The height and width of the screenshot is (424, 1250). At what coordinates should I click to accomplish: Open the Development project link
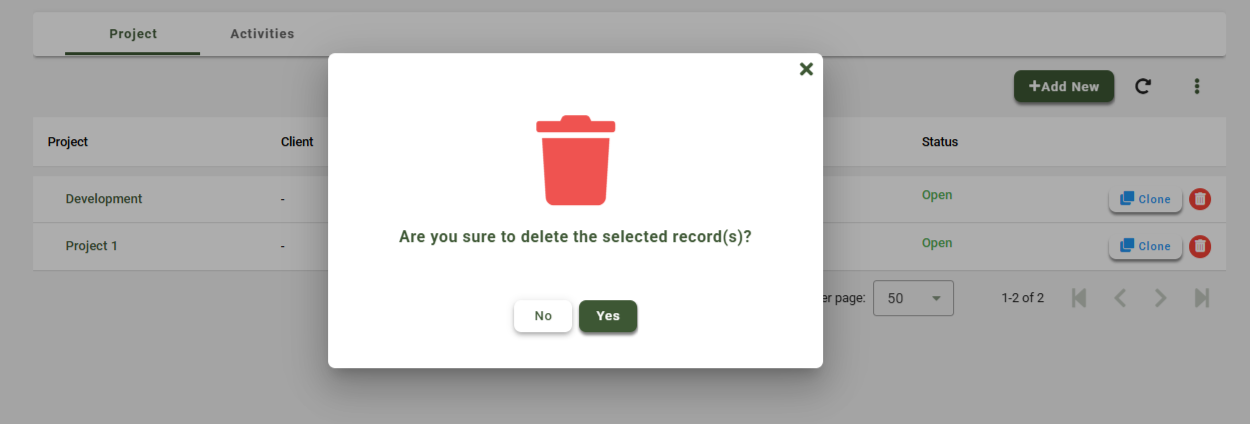pos(104,199)
